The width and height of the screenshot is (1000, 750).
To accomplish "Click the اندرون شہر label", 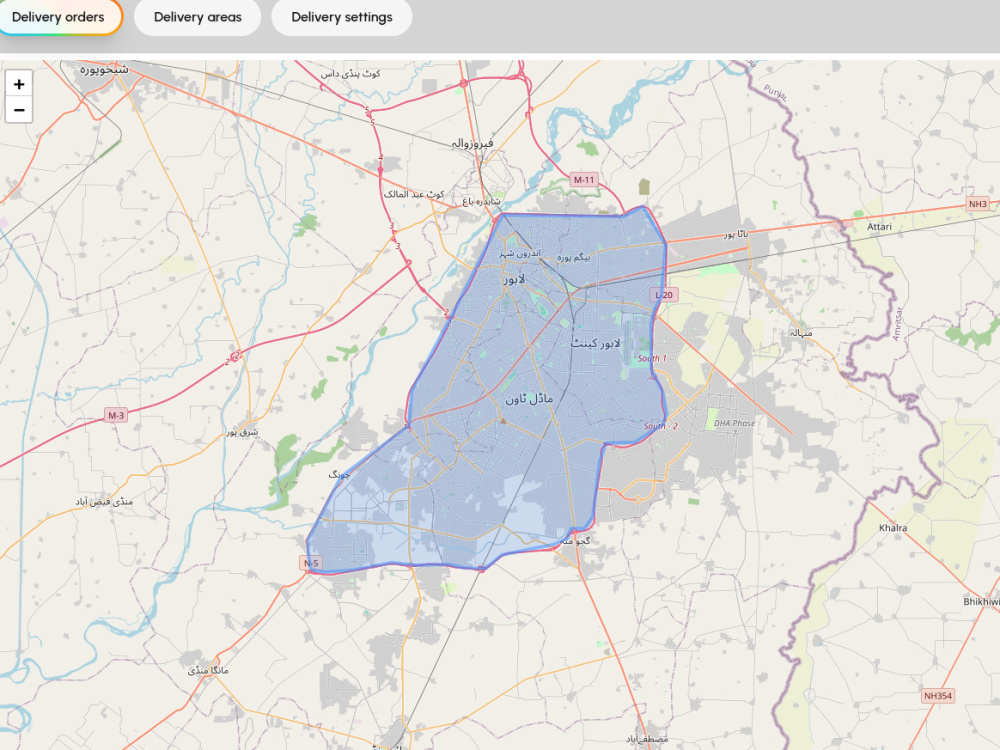I will click(x=520, y=253).
